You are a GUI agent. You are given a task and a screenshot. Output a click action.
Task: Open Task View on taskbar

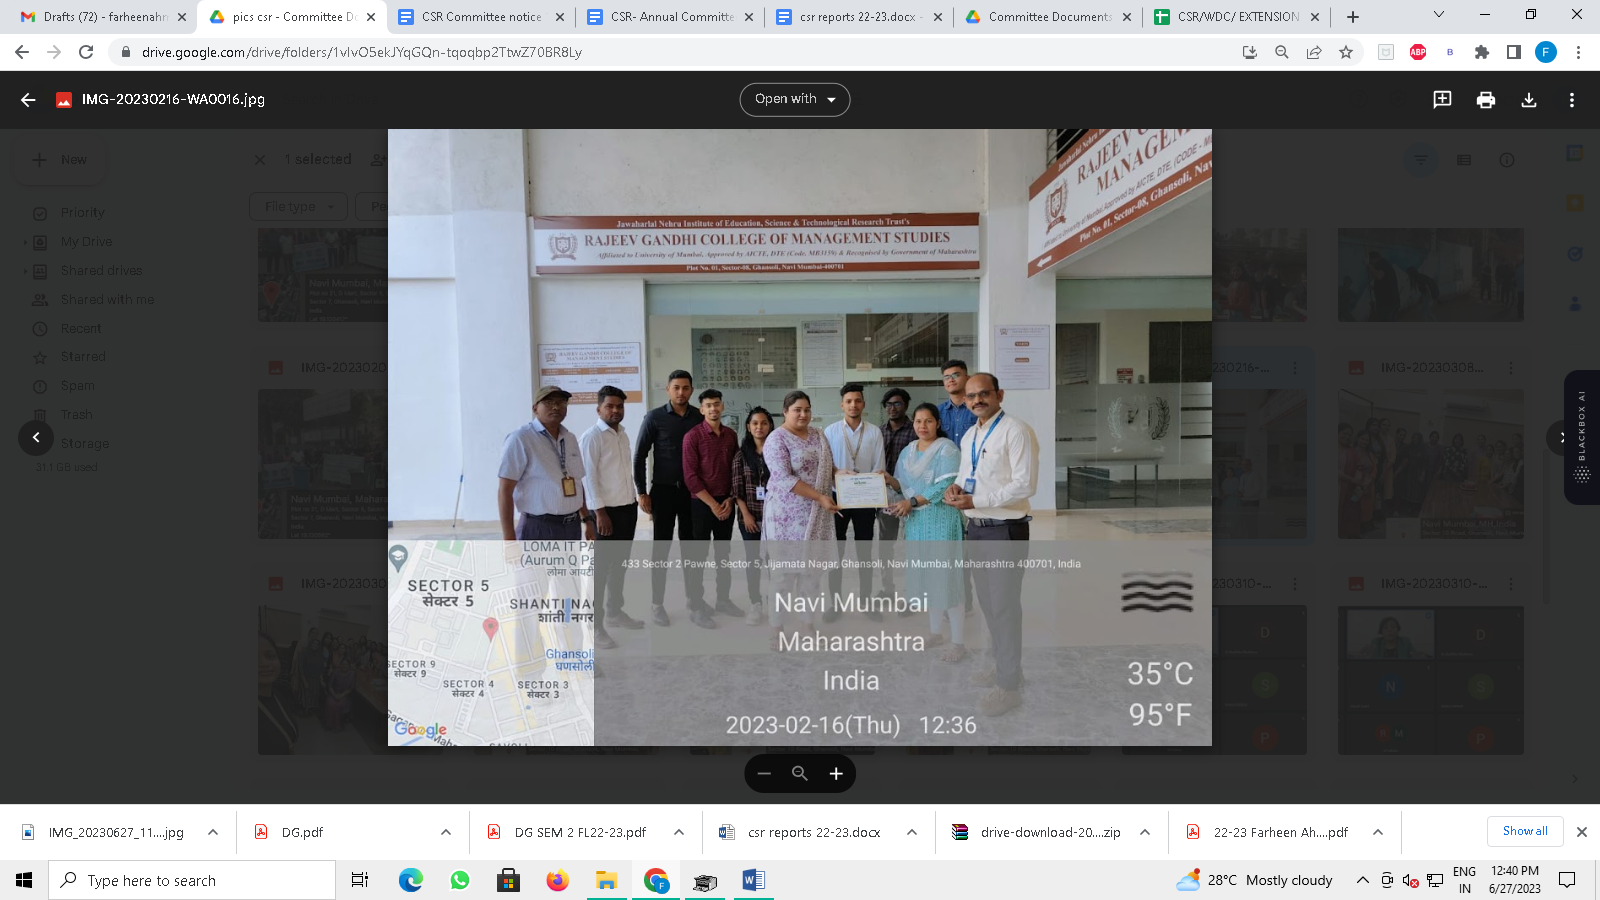pyautogui.click(x=360, y=880)
